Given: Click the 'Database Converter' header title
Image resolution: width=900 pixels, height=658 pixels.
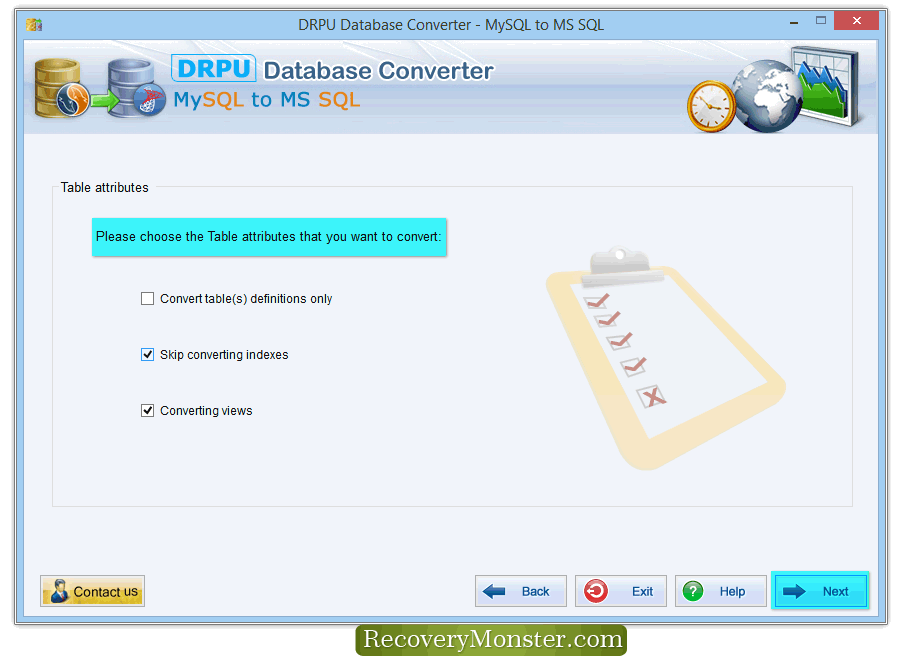Looking at the screenshot, I should pos(378,71).
